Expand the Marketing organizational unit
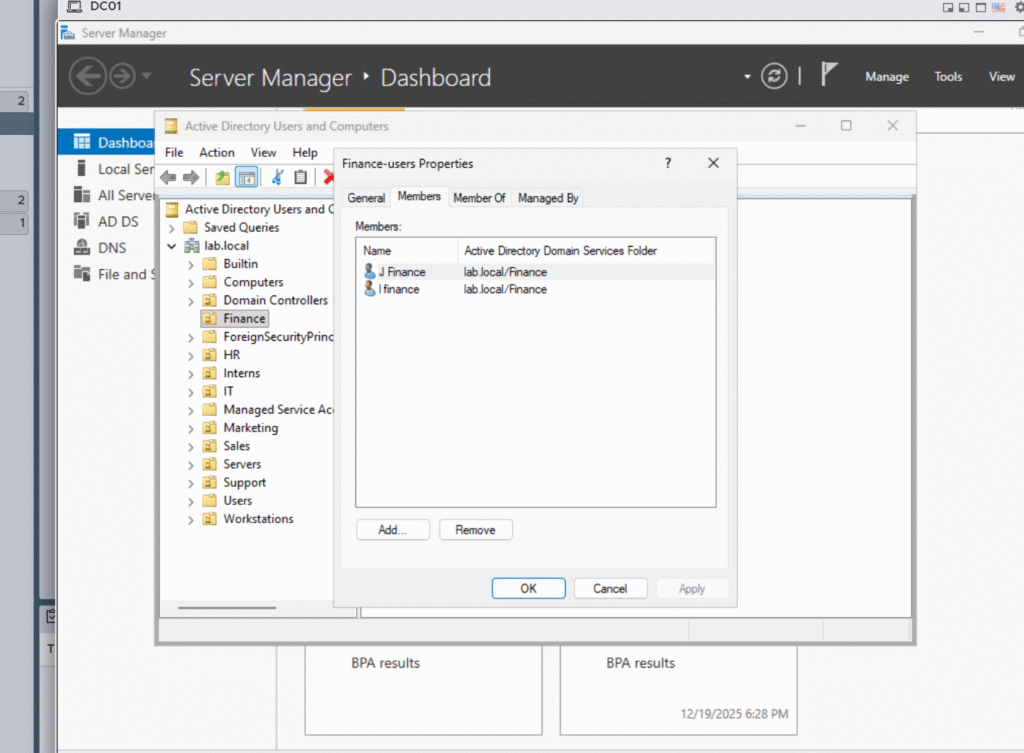Viewport: 1024px width, 753px height. (x=190, y=428)
